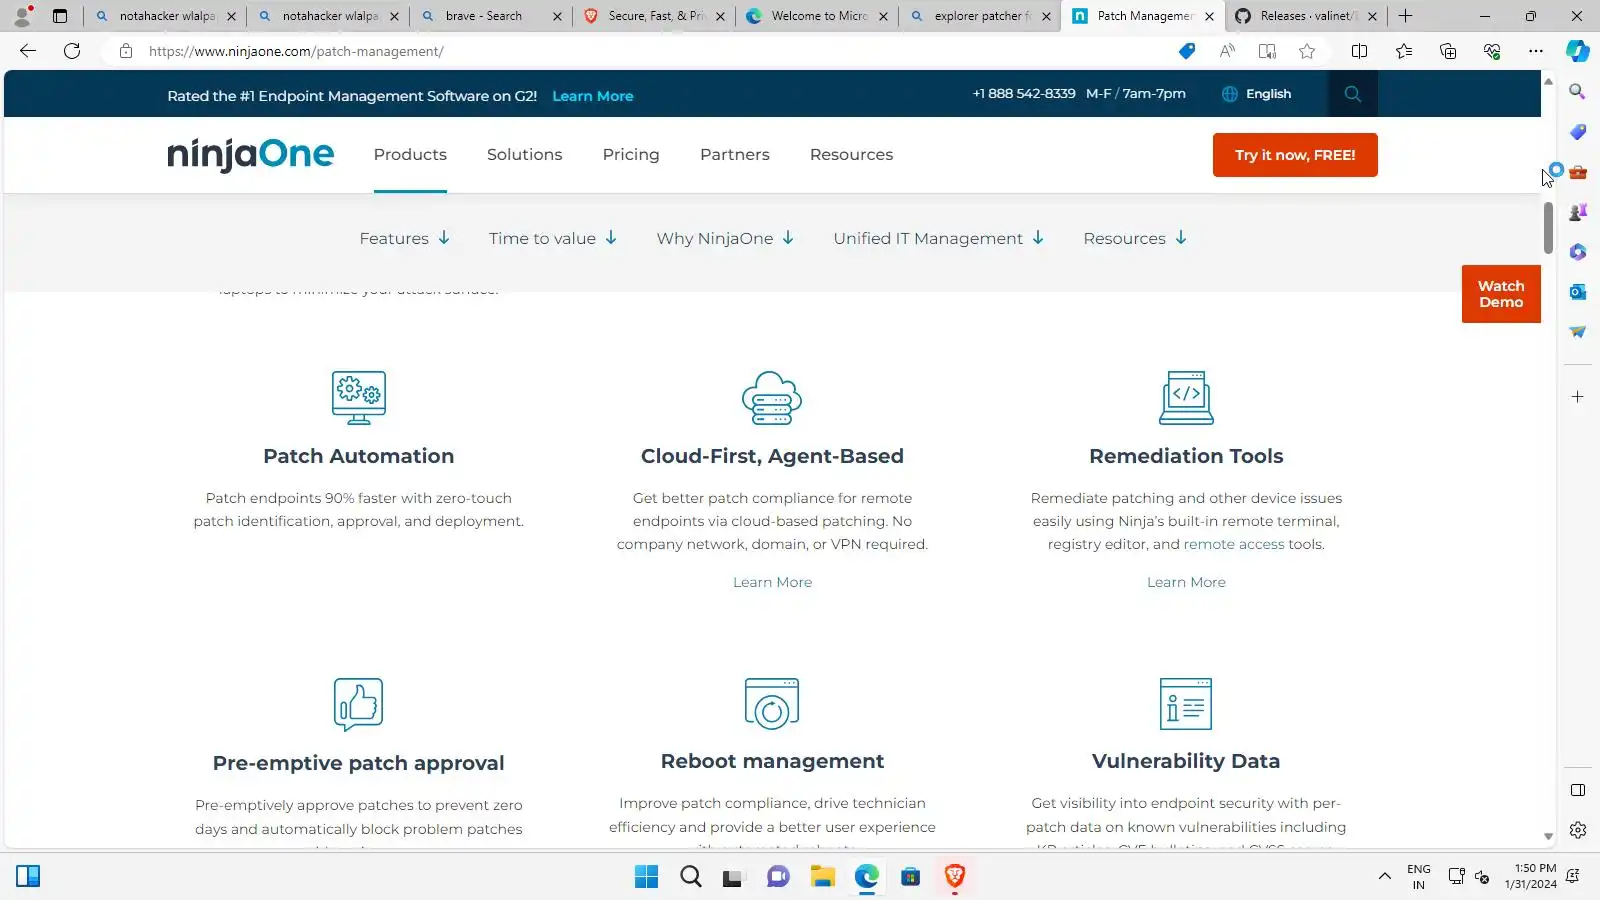
Task: Show hidden system tray icons chevron
Action: tap(1385, 877)
